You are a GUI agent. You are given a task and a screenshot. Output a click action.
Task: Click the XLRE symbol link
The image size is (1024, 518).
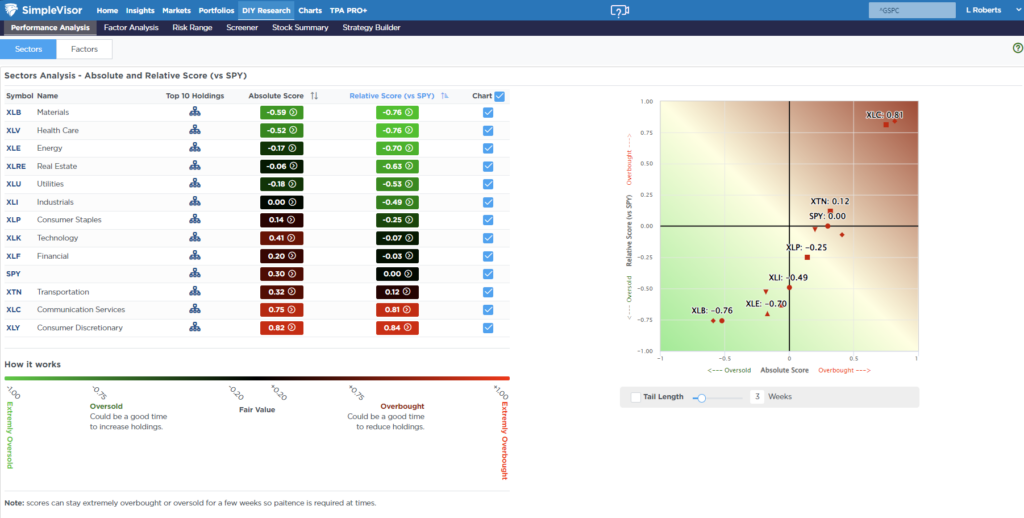tap(16, 166)
